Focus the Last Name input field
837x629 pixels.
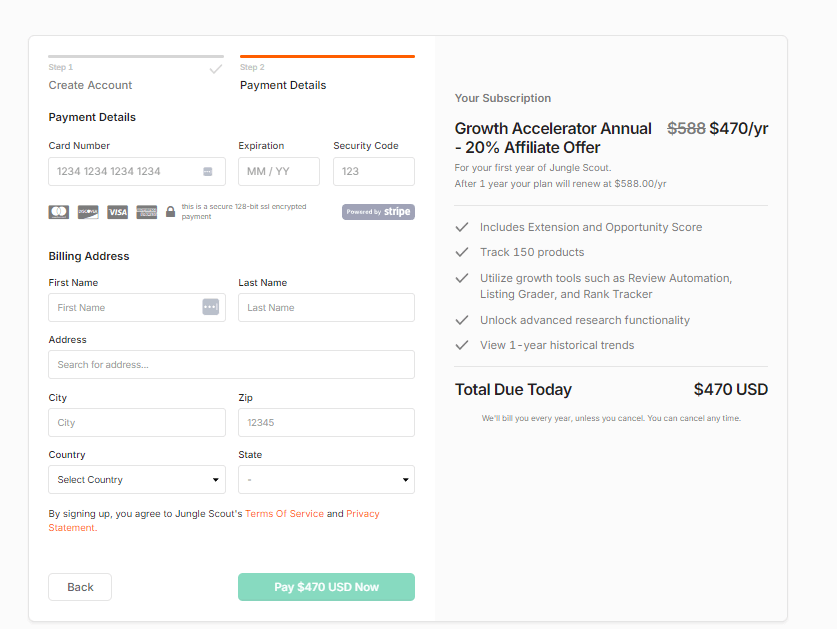(x=326, y=308)
